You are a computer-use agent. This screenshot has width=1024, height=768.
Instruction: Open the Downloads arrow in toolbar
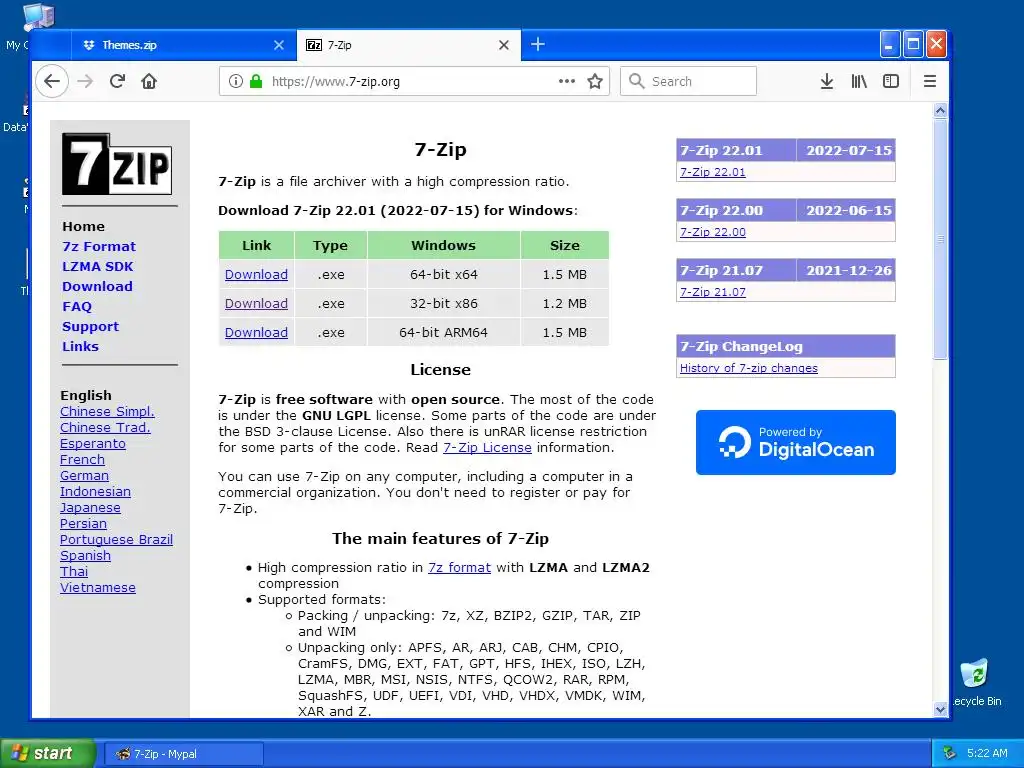827,81
